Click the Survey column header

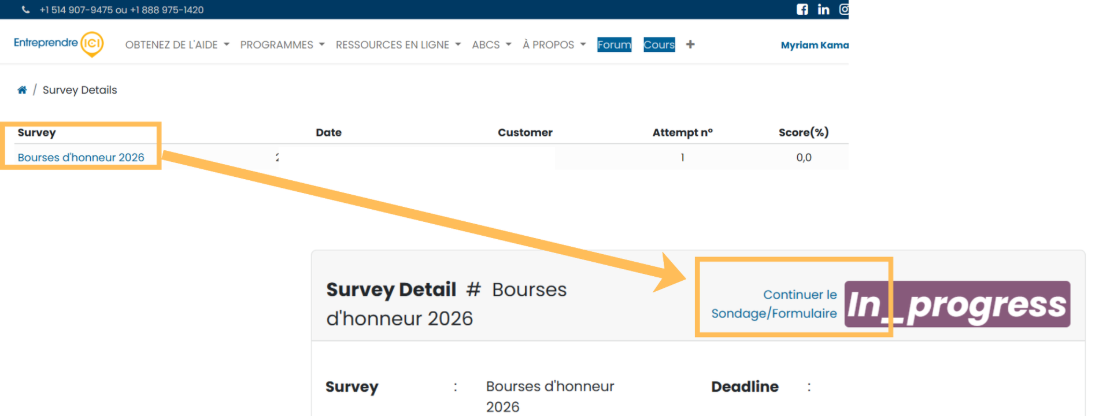click(37, 132)
